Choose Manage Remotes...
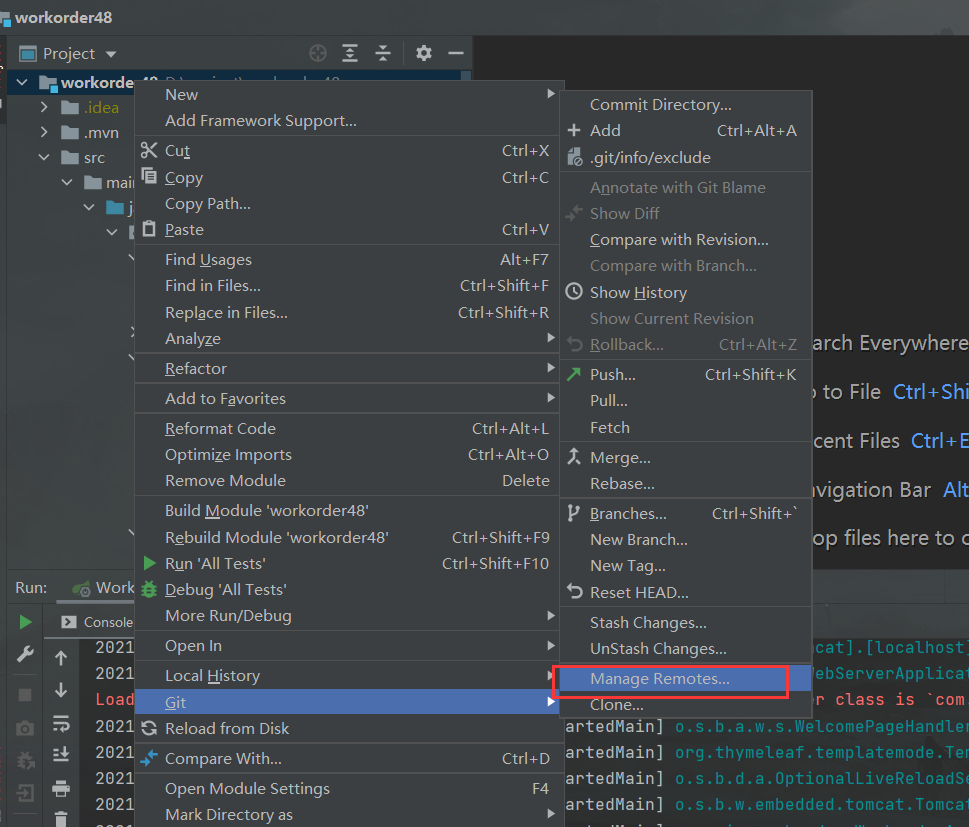This screenshot has height=827, width=969. (x=686, y=679)
